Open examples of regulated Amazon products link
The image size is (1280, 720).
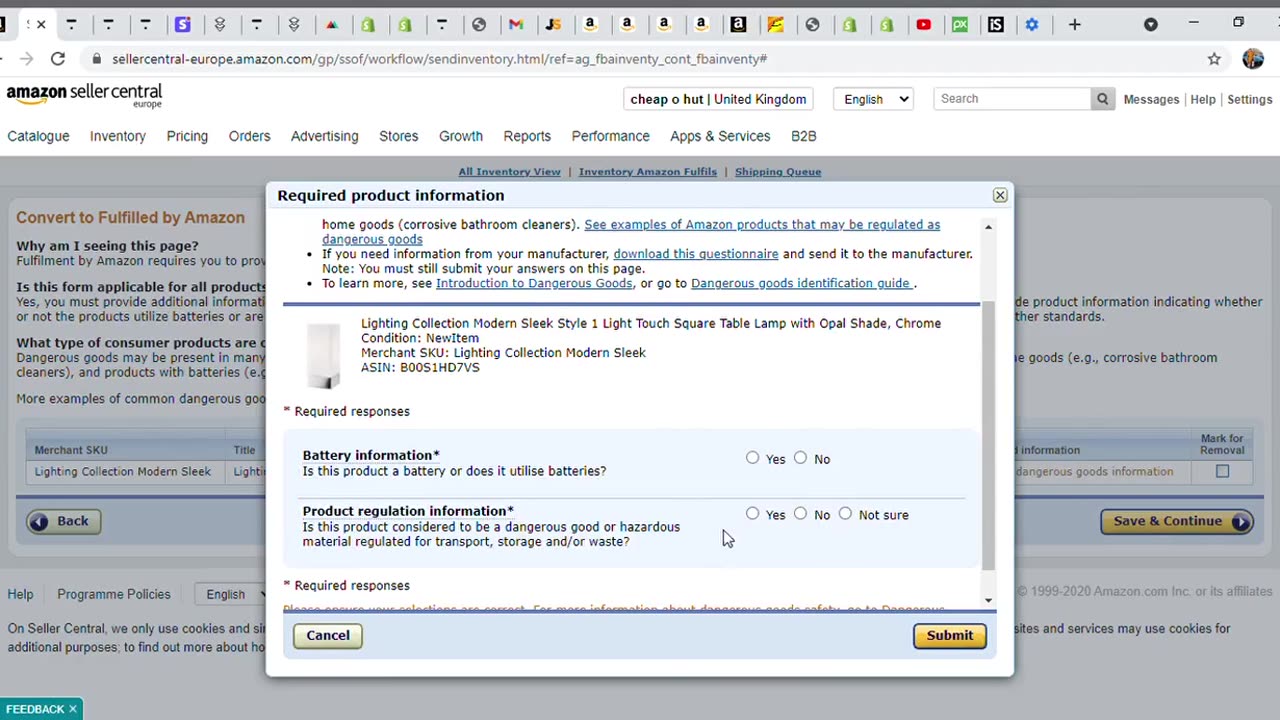click(x=762, y=225)
